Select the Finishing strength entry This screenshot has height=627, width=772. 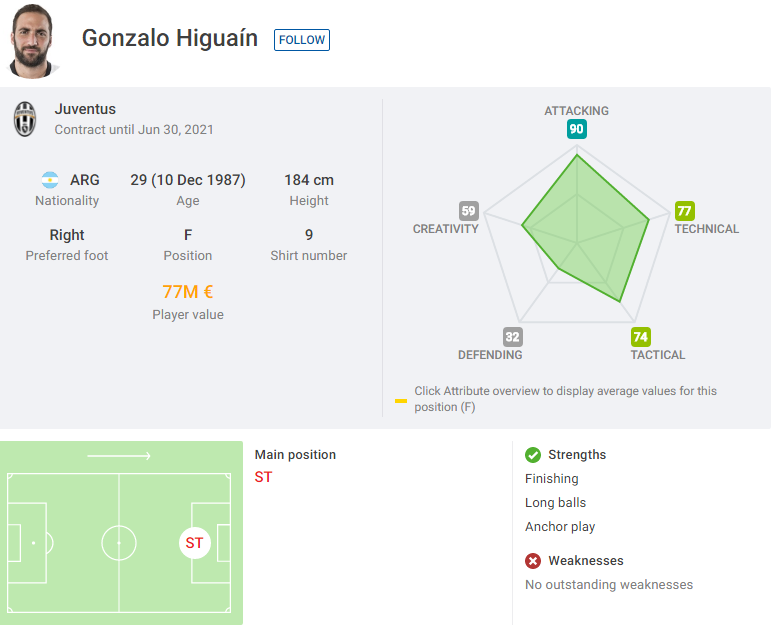(552, 479)
